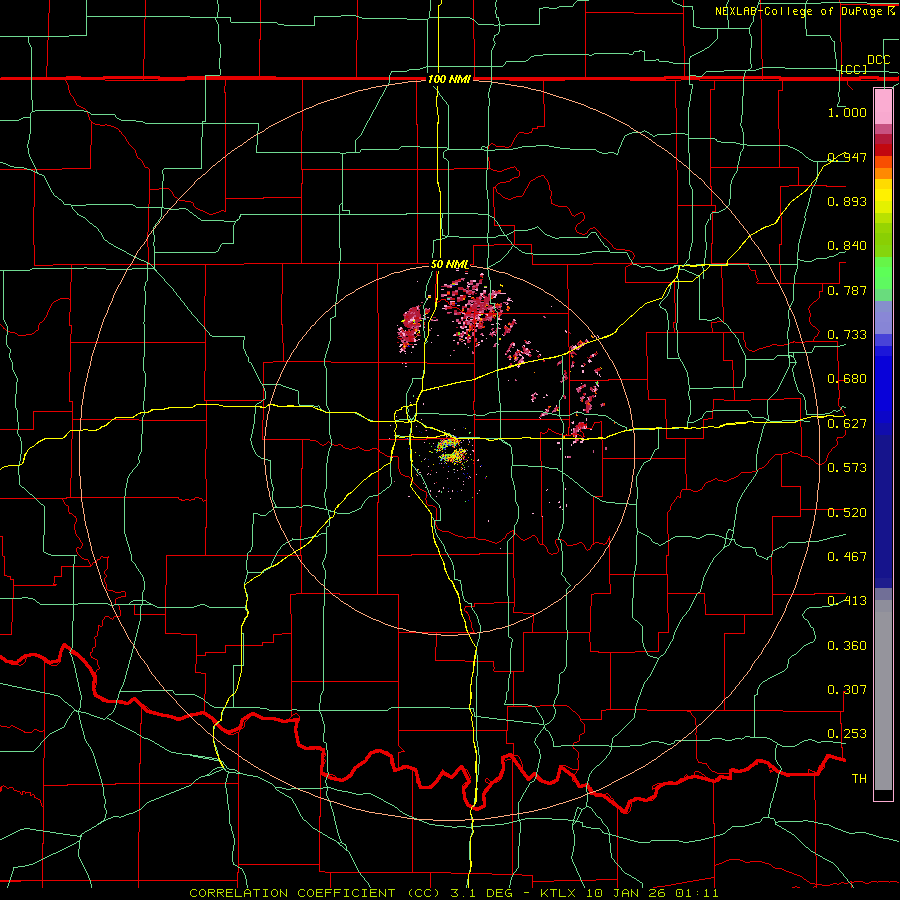Image resolution: width=900 pixels, height=900 pixels.
Task: Click the NEXLAB-College of DuPage label
Action: click(804, 11)
